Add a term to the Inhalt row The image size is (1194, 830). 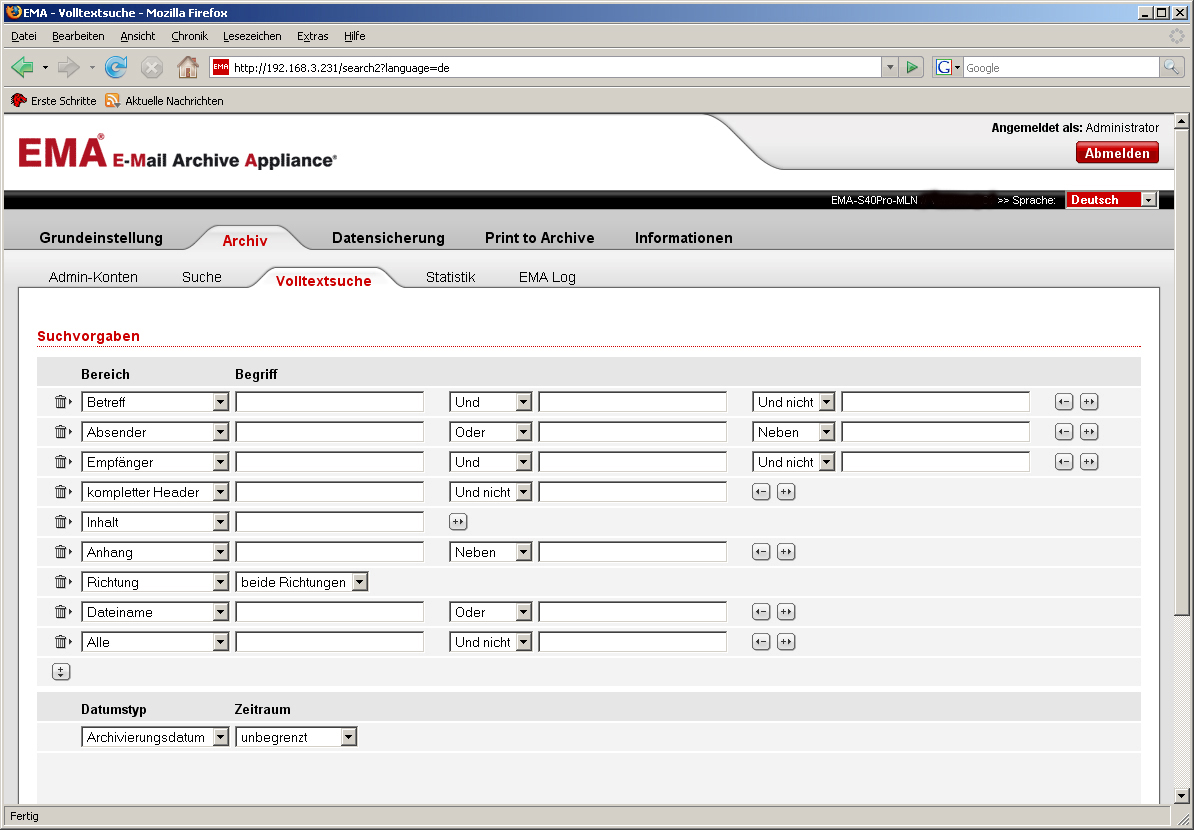(x=458, y=522)
